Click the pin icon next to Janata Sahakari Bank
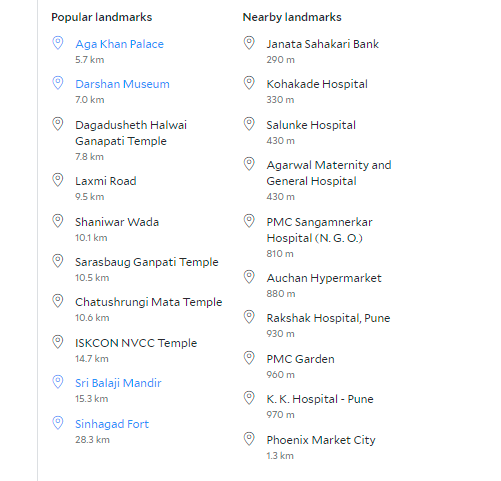501x481 pixels. [x=249, y=43]
